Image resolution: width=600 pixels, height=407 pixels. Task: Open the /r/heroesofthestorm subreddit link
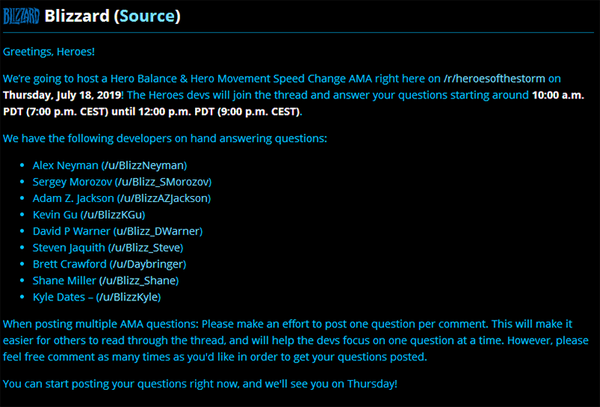coord(494,79)
